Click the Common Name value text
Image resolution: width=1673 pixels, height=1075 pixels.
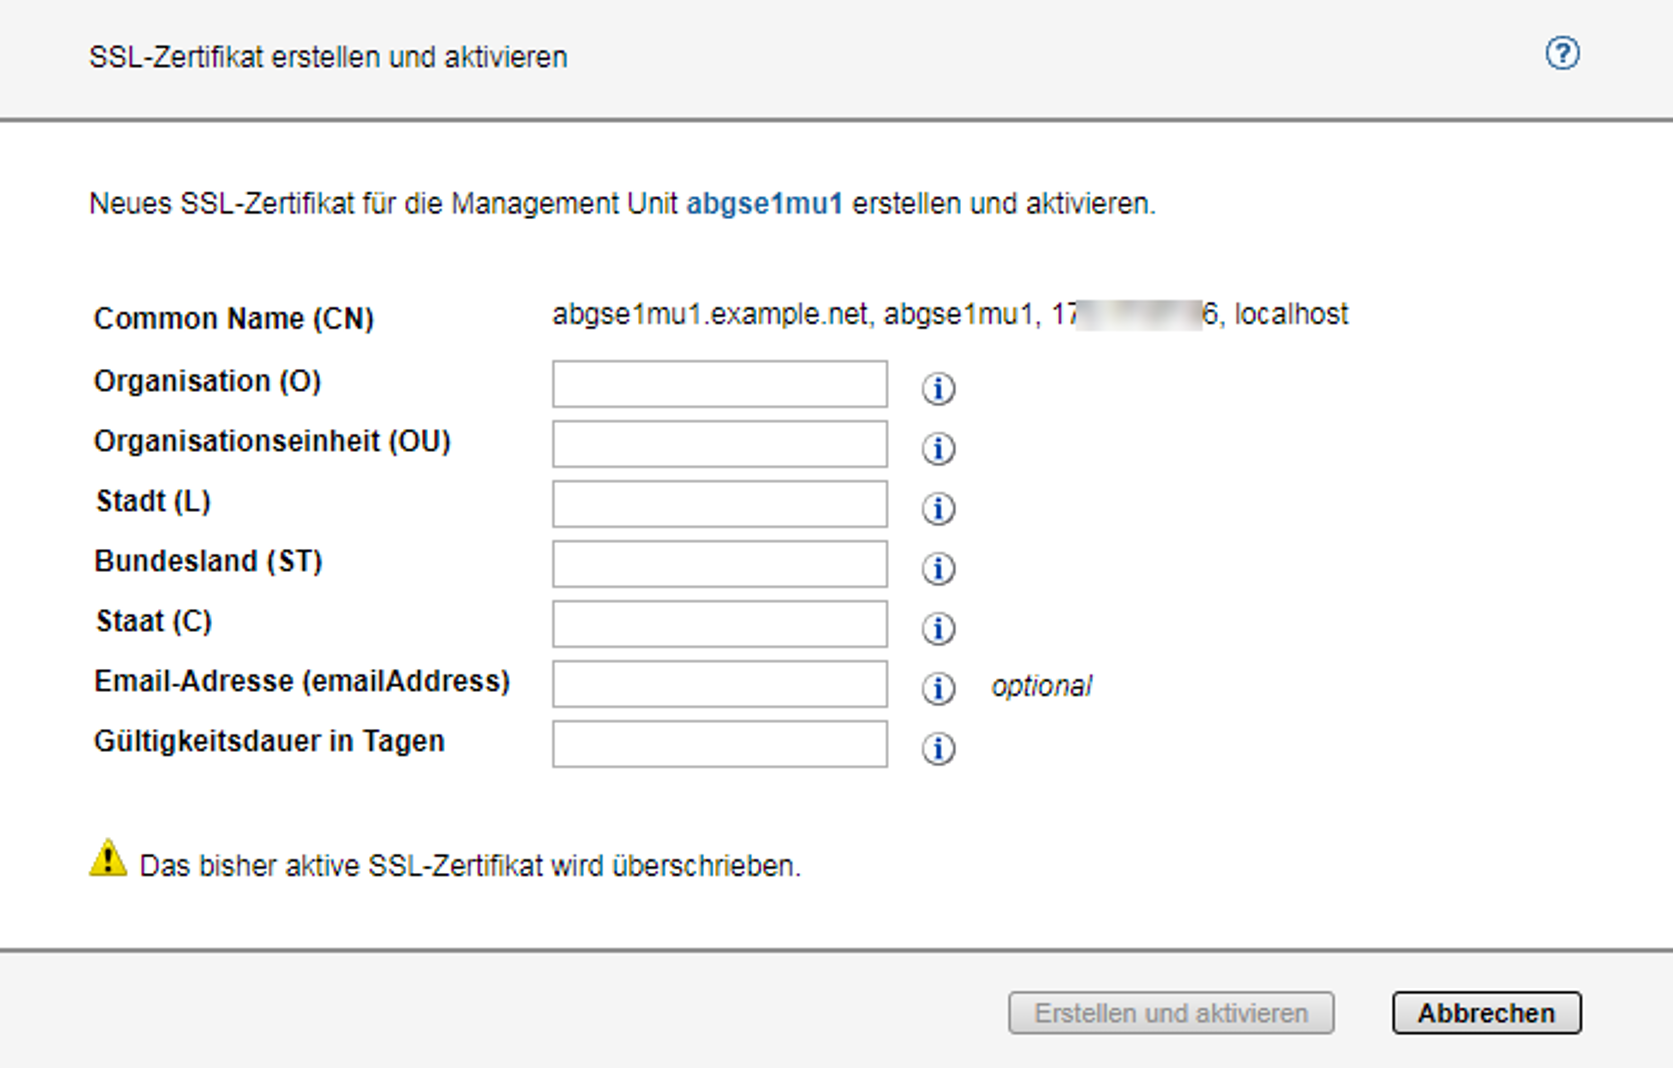coord(949,315)
